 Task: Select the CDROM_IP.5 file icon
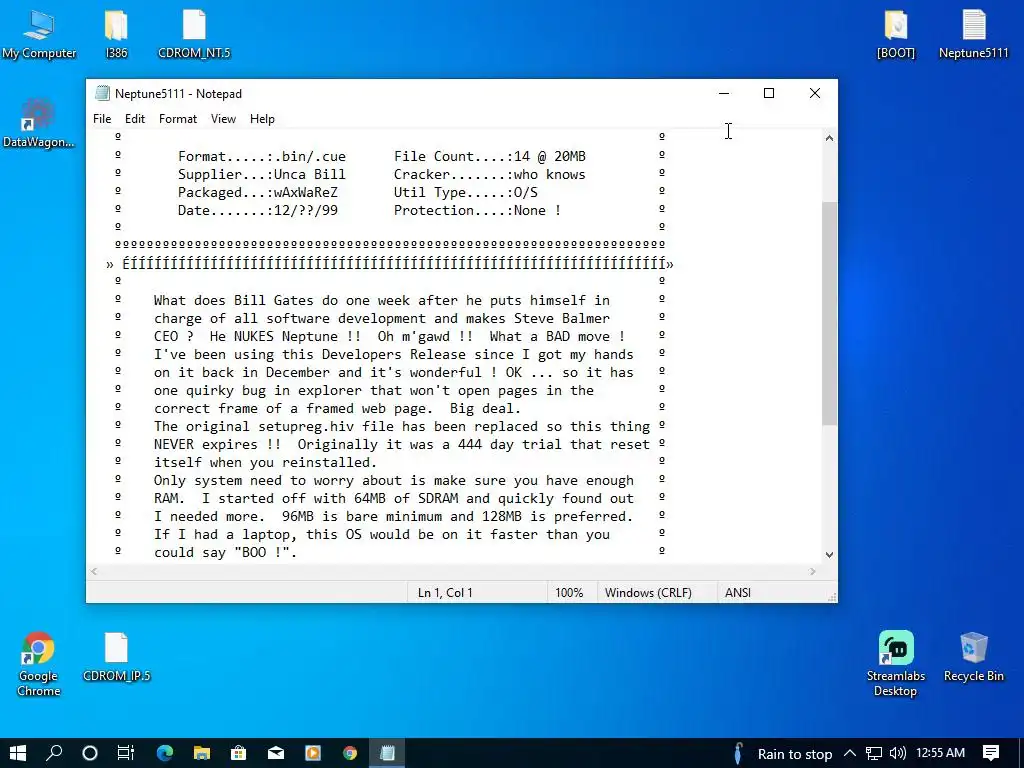click(x=116, y=657)
